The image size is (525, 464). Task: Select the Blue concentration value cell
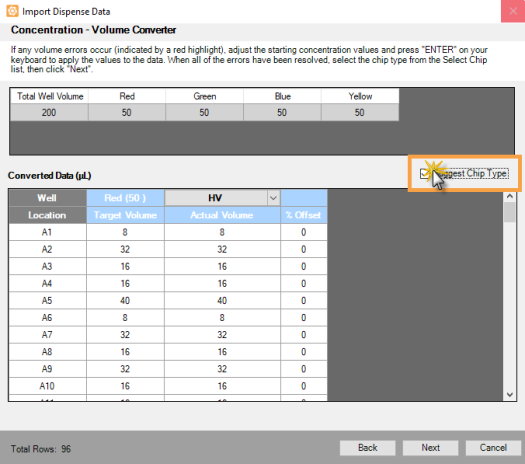coord(282,112)
